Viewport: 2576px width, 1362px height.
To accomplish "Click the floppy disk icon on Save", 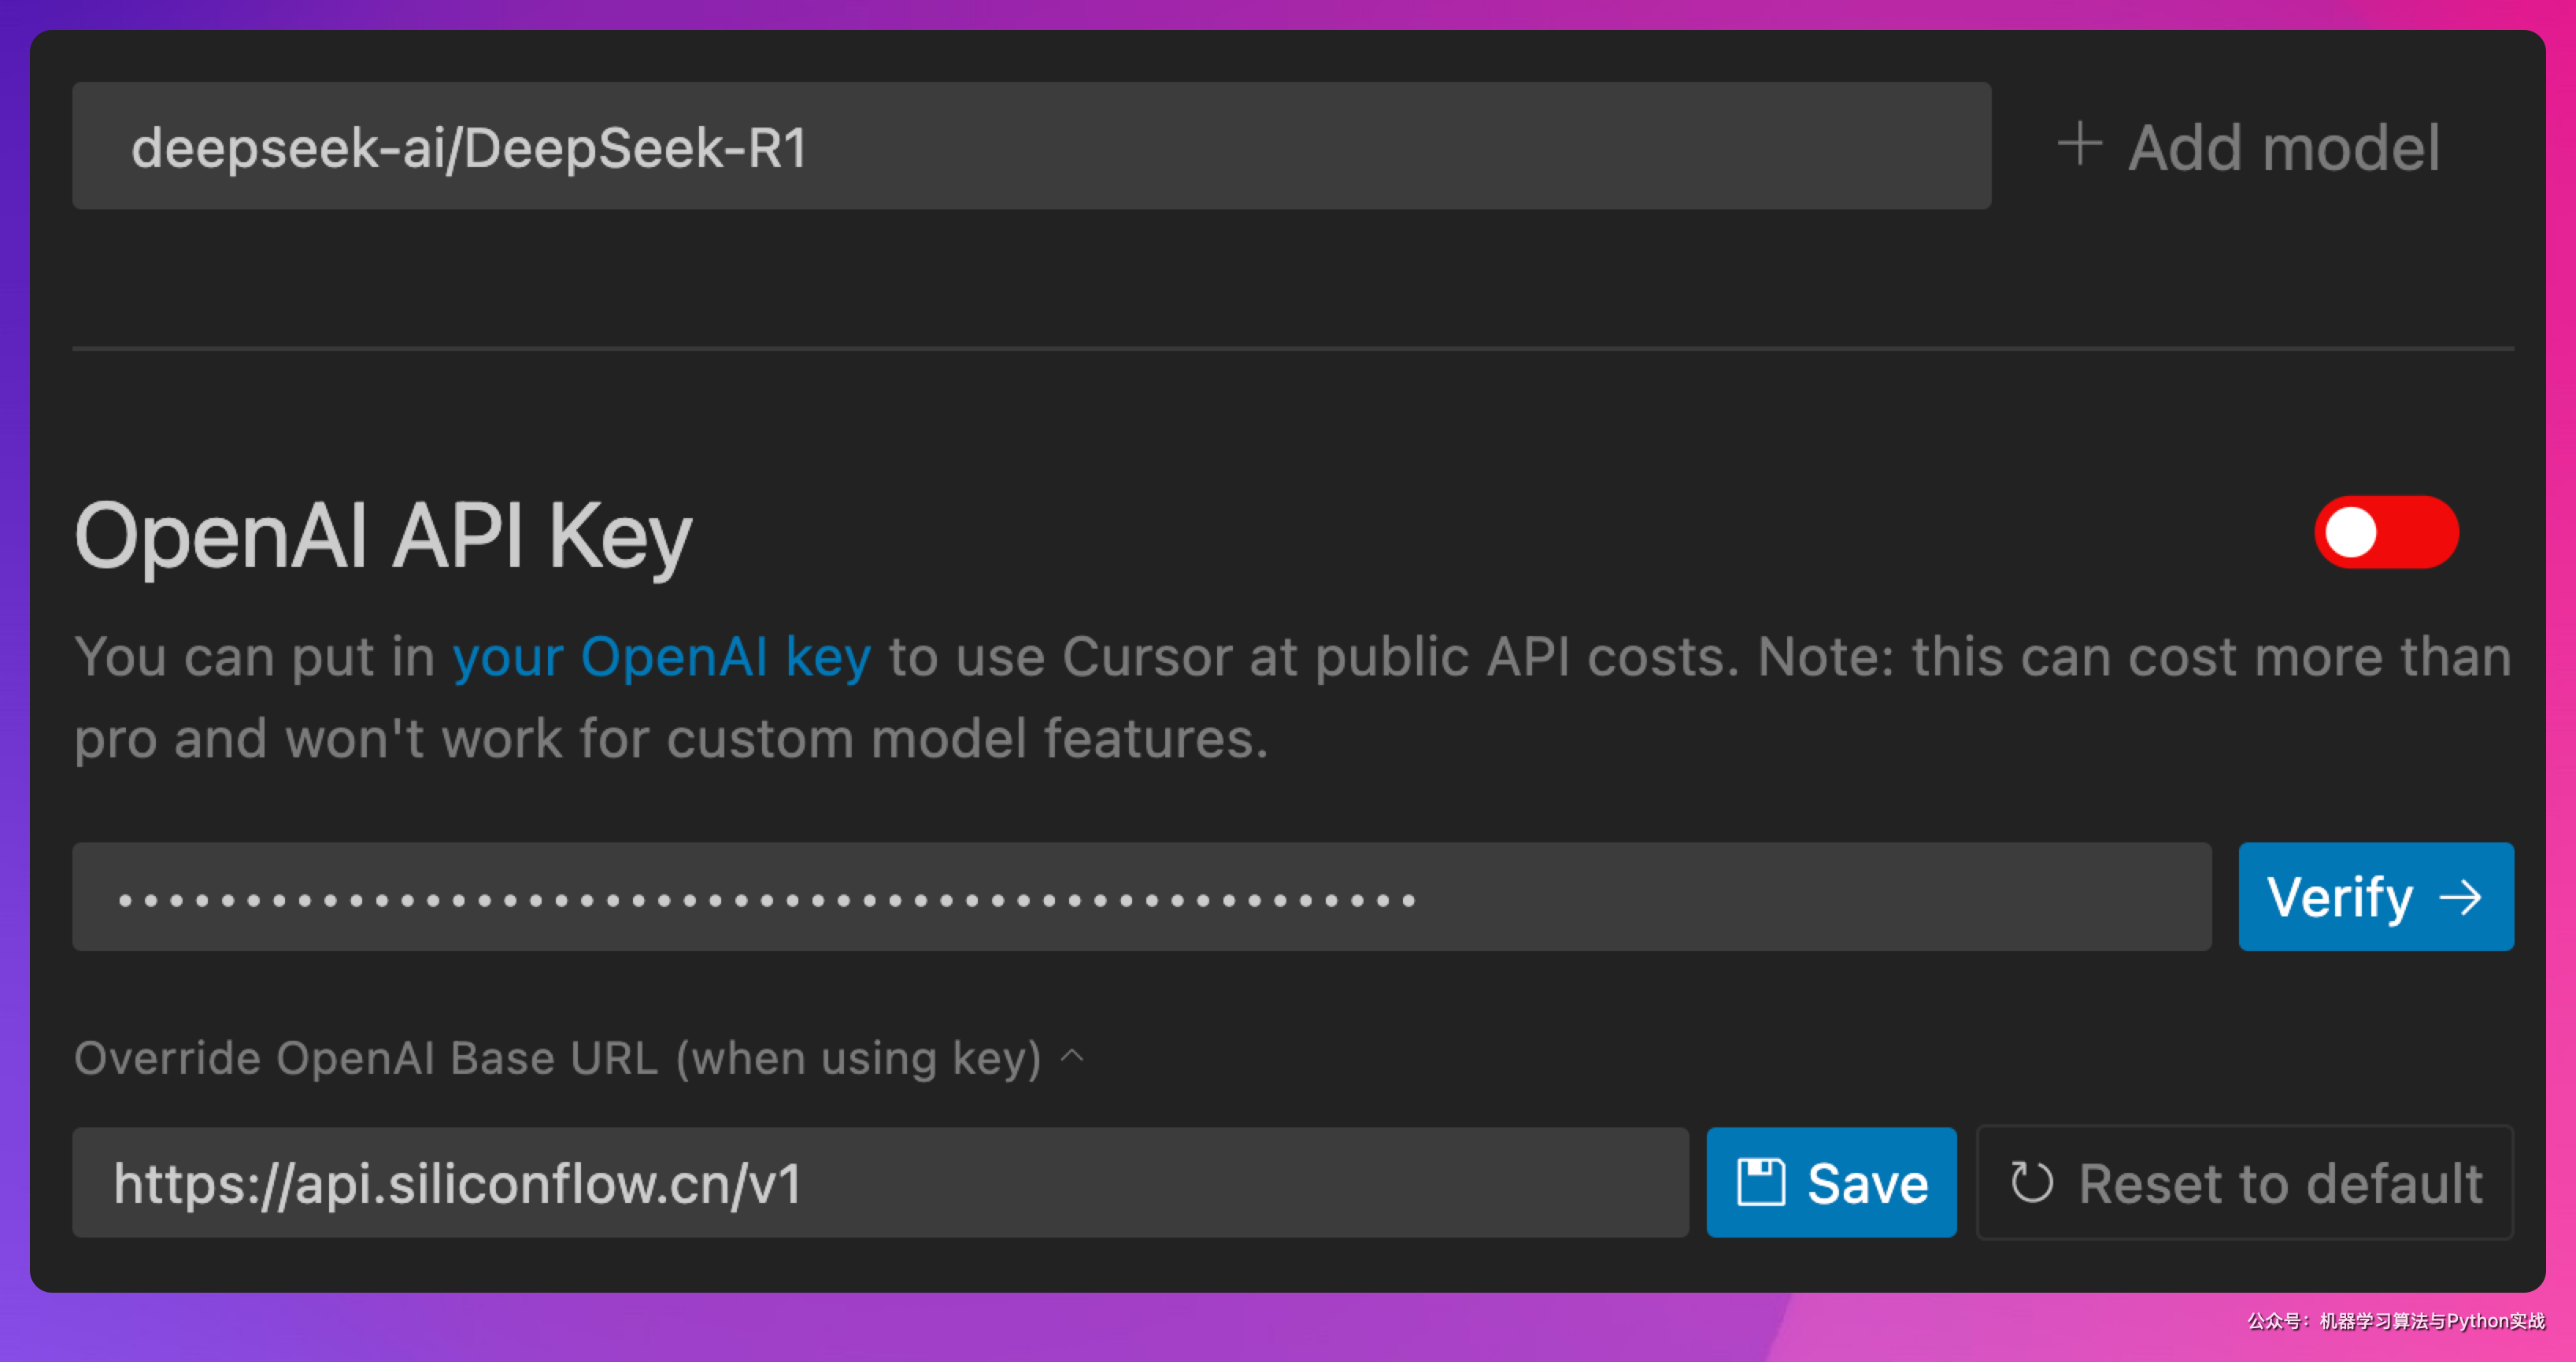I will pos(1760,1183).
